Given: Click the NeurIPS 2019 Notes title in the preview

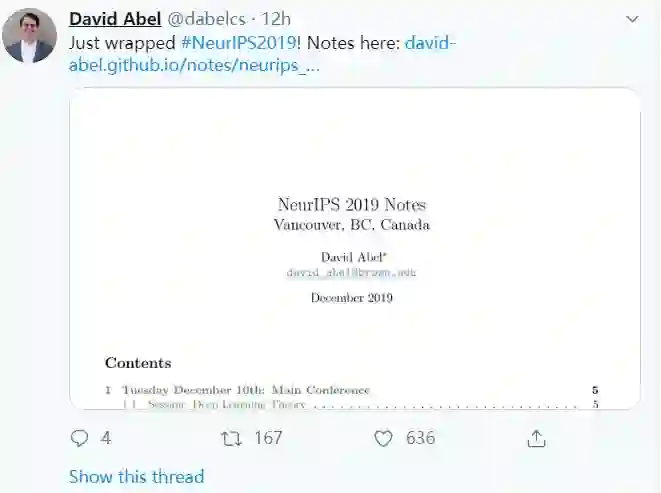Looking at the screenshot, I should [x=352, y=205].
